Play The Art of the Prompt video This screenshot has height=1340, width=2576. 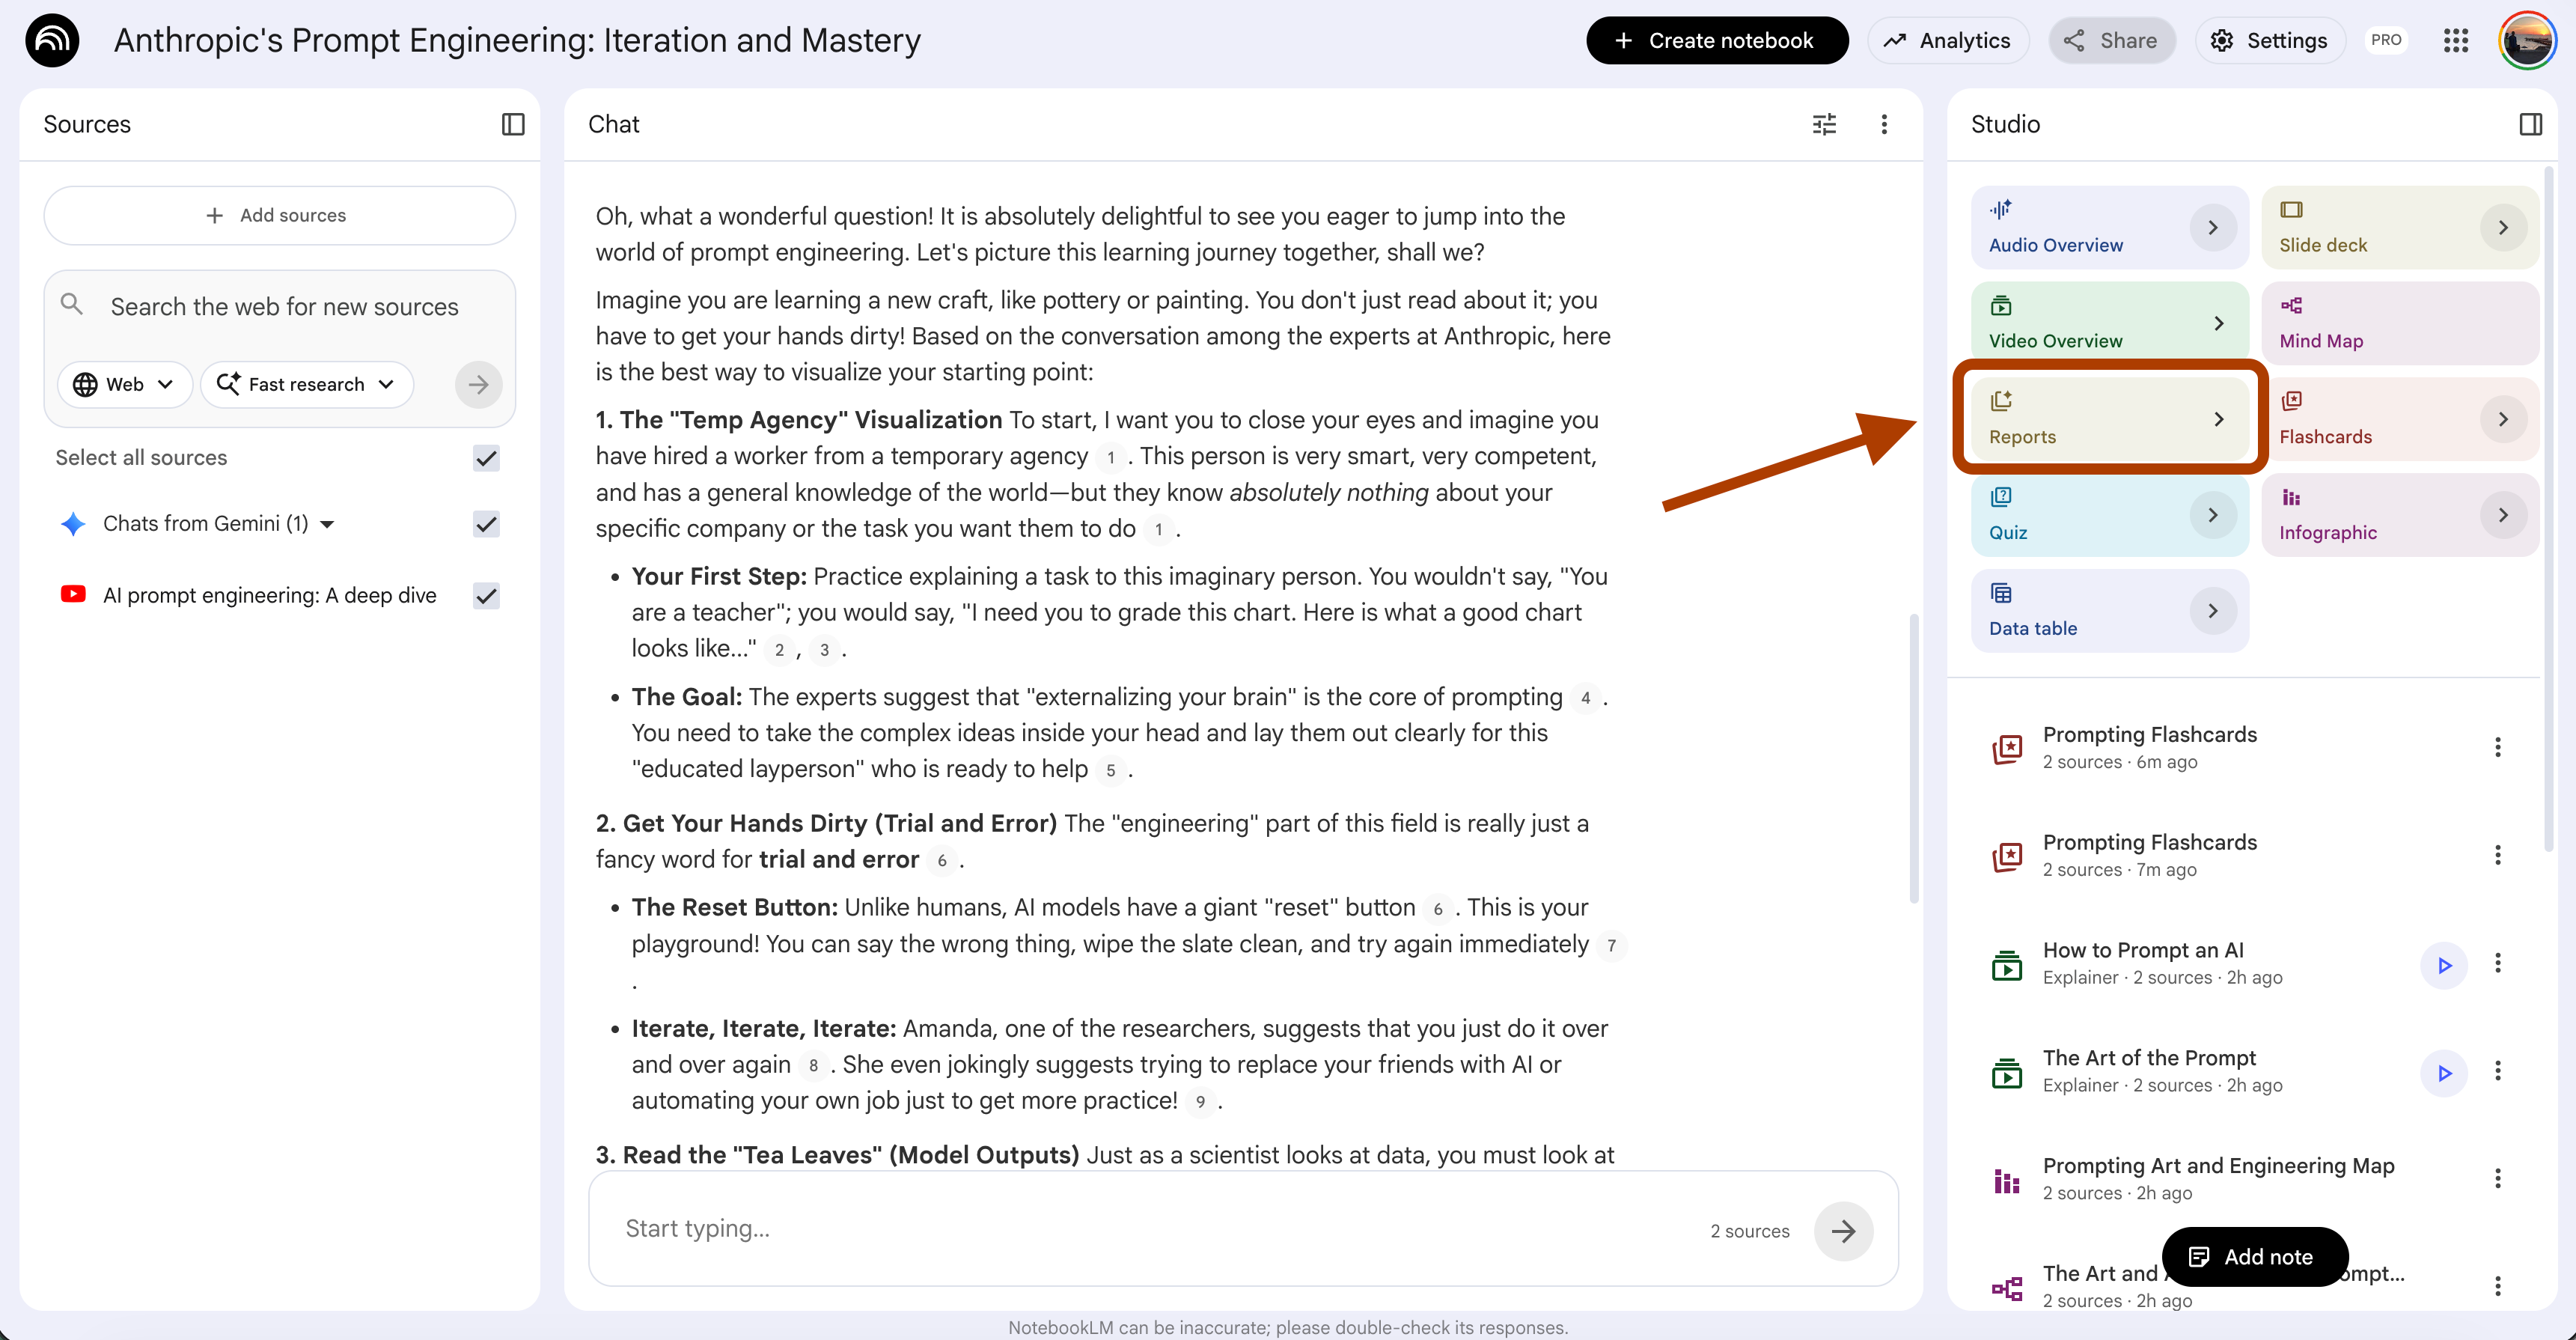point(2444,1073)
